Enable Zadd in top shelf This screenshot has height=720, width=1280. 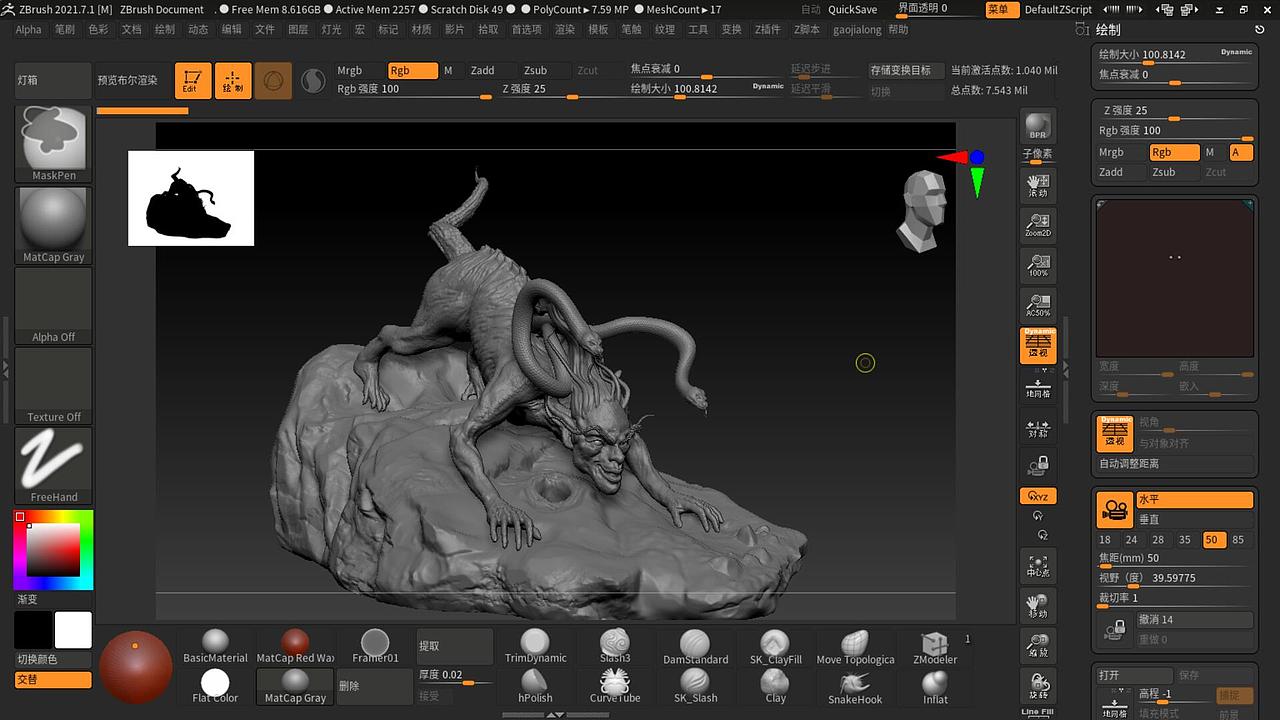(491, 71)
